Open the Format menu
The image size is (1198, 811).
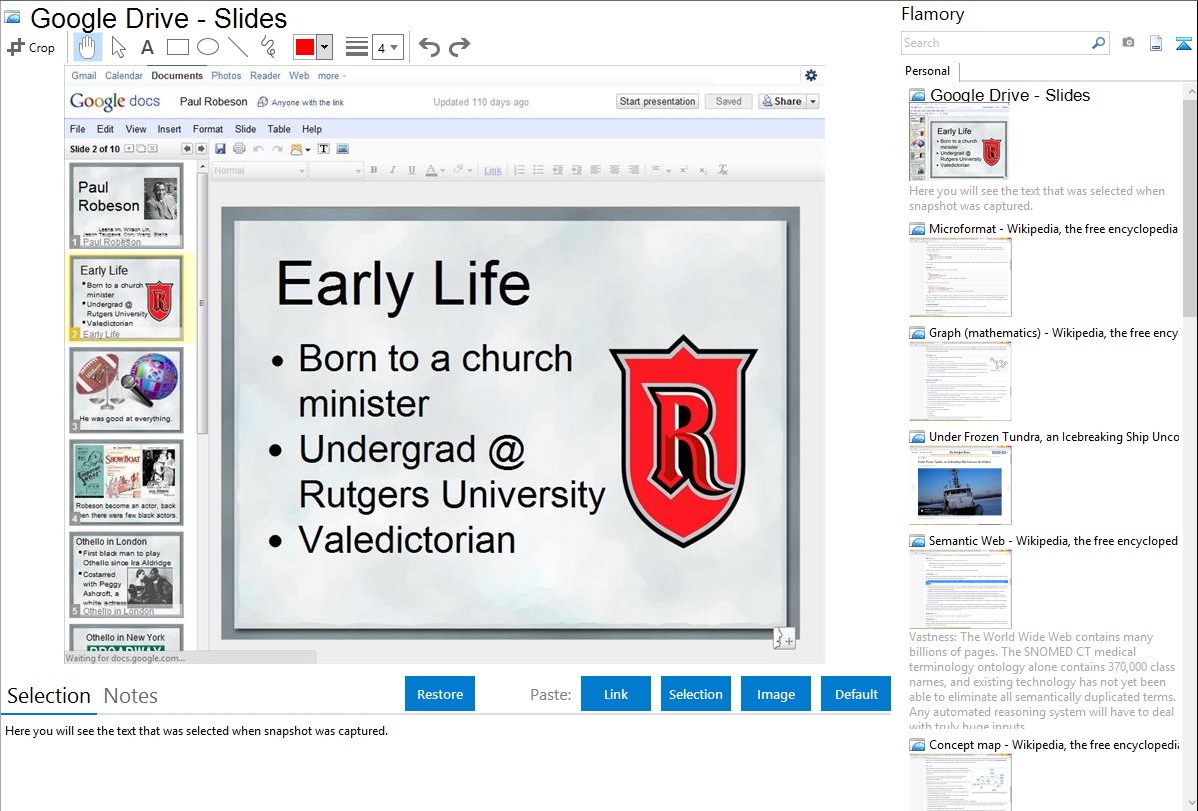click(x=208, y=129)
